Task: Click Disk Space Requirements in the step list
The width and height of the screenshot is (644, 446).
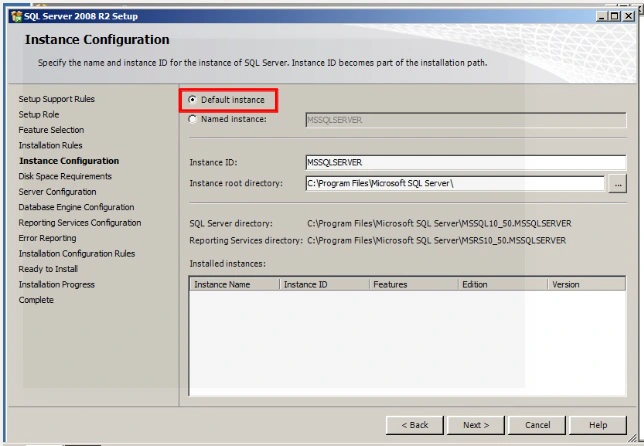Action: point(65,176)
